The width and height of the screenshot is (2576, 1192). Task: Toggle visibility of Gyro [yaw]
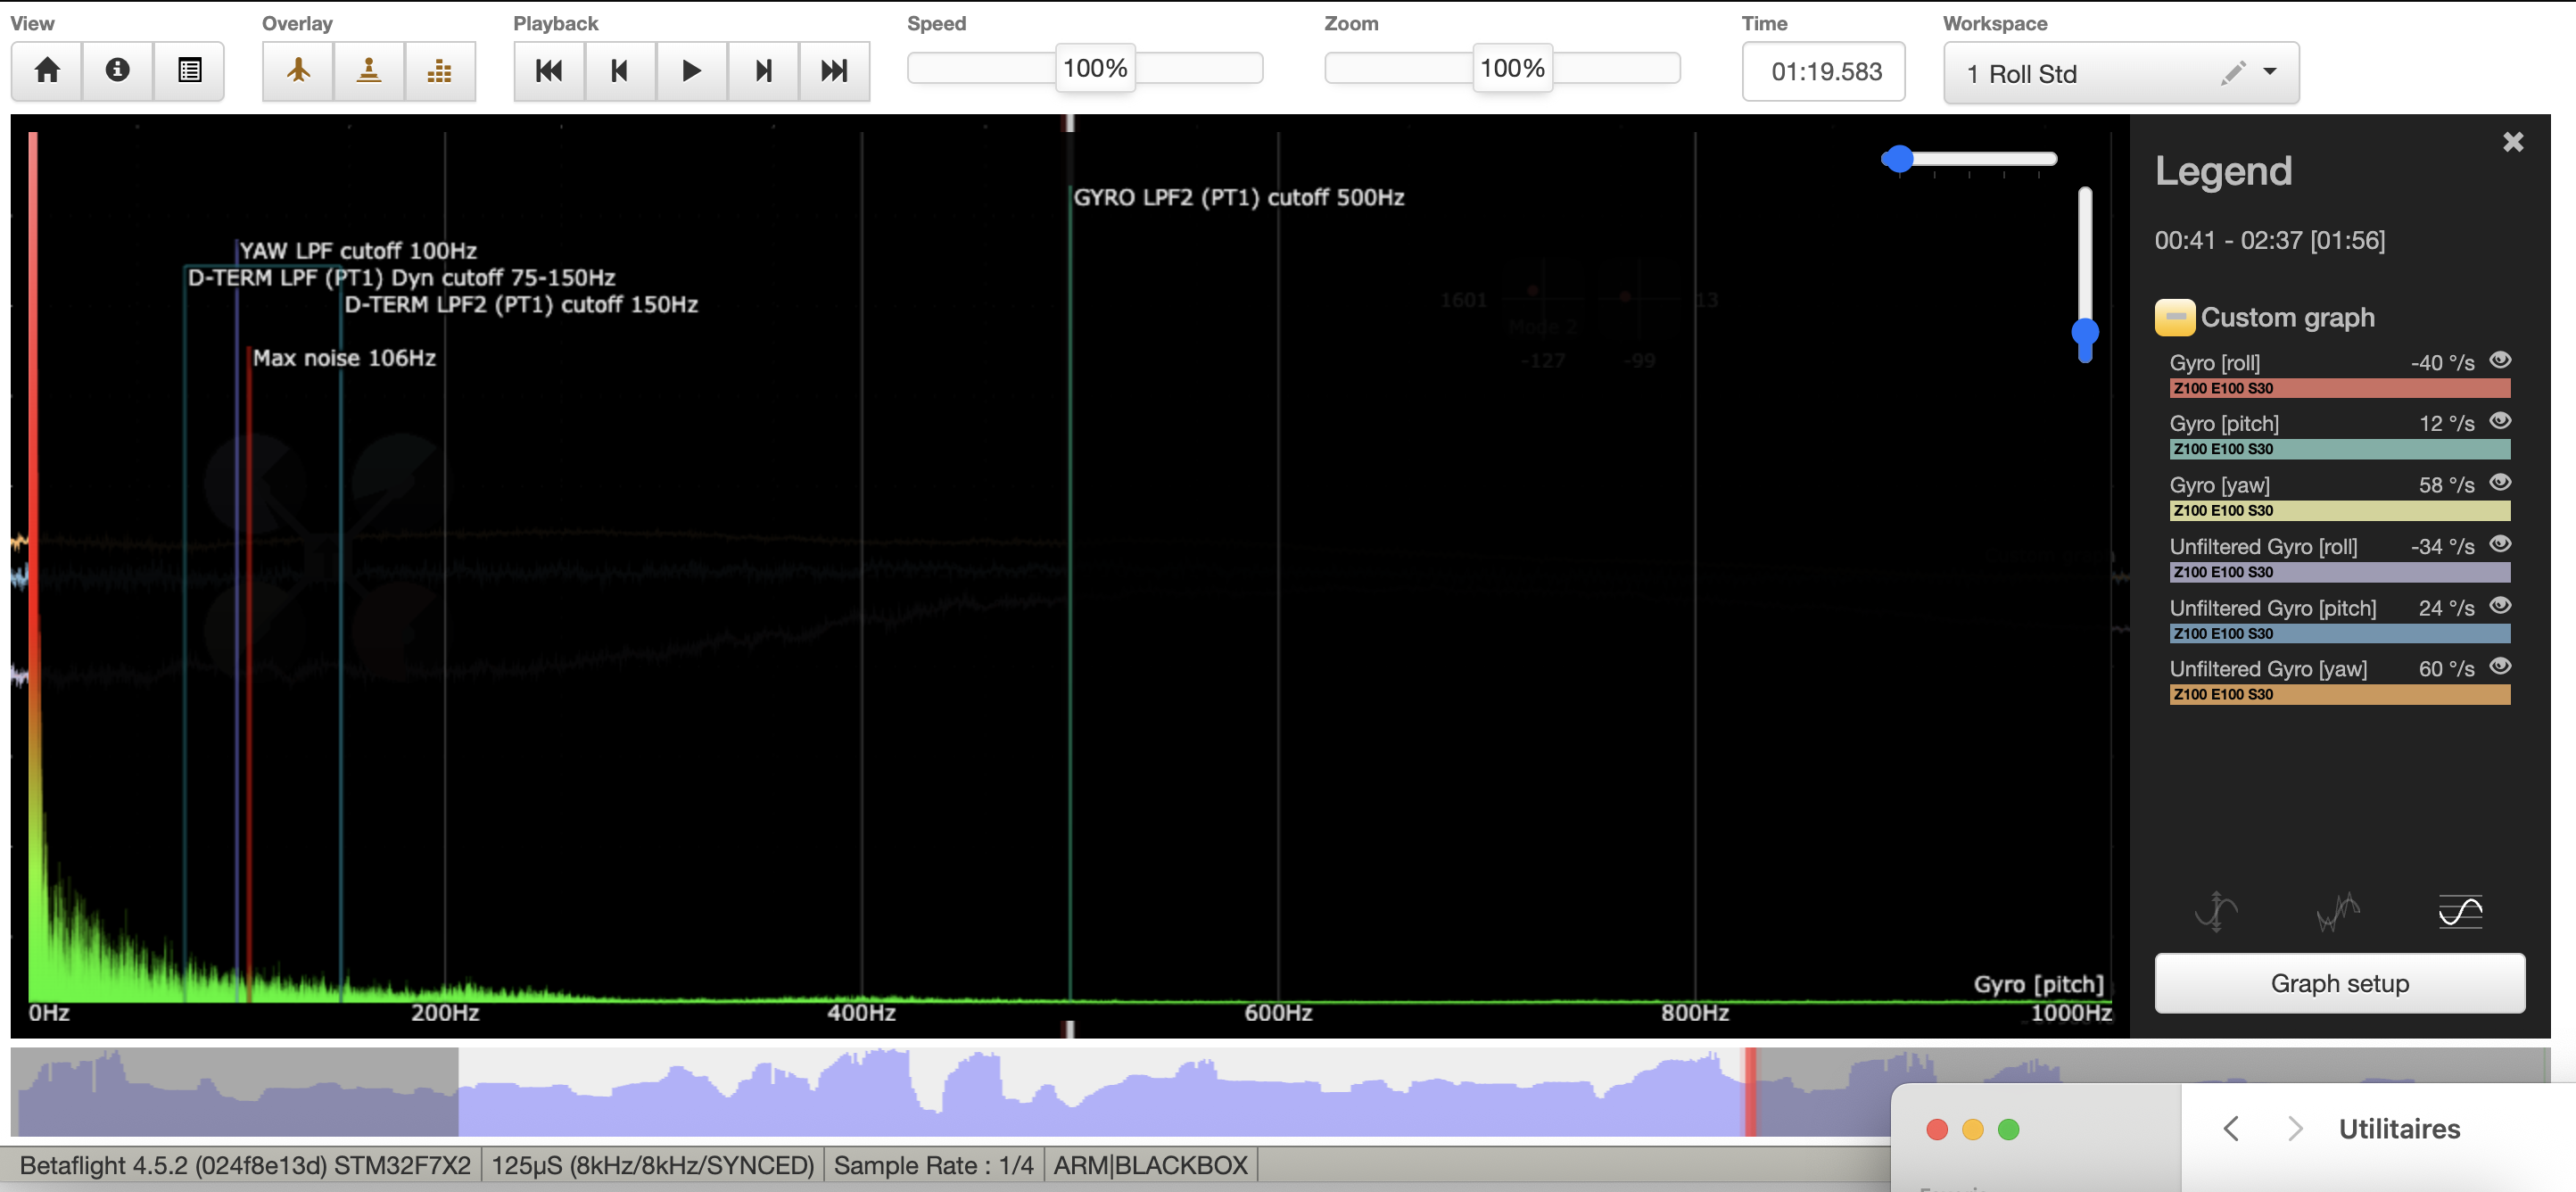(2499, 483)
